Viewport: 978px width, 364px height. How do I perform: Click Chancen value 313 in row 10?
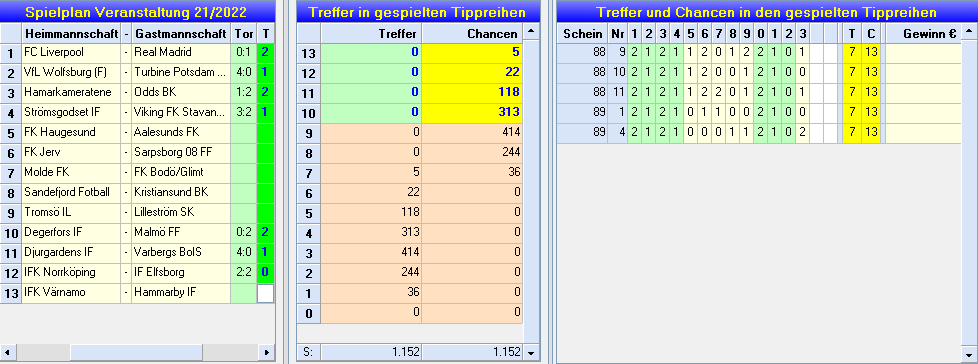[x=473, y=113]
